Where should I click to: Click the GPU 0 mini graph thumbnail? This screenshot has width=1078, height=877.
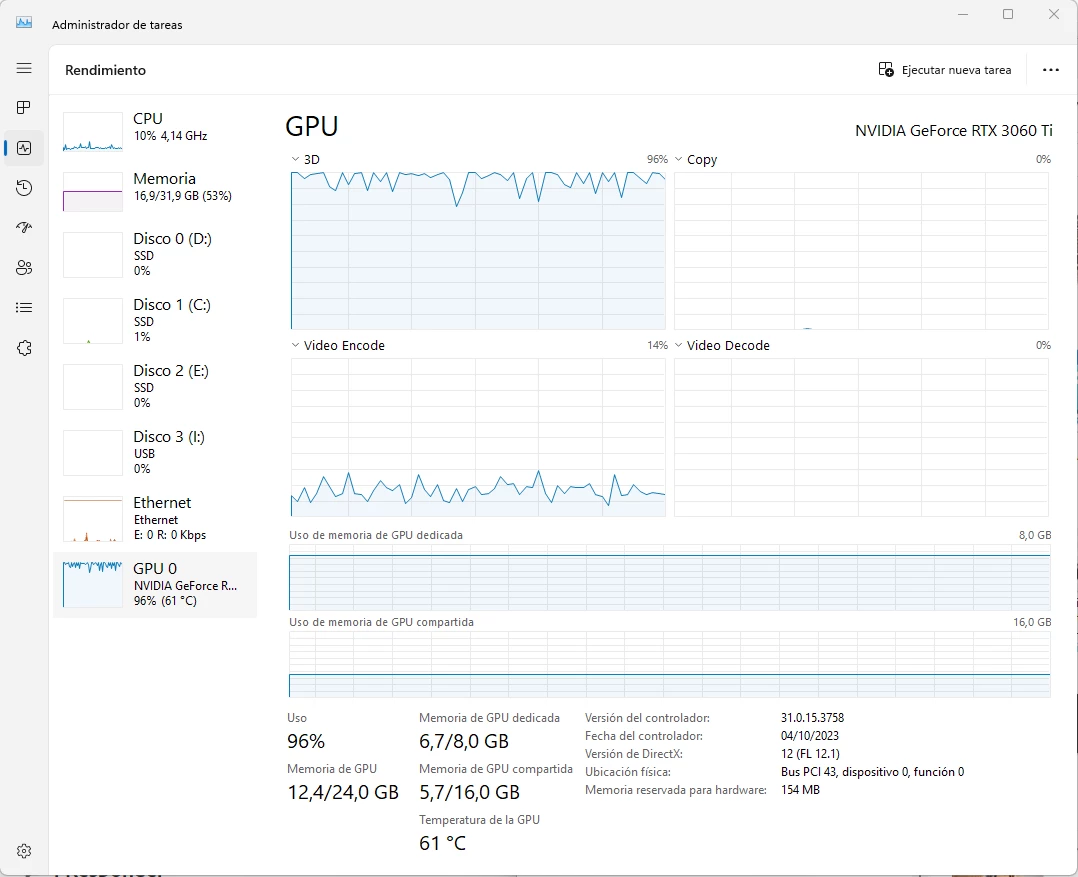[x=93, y=584]
